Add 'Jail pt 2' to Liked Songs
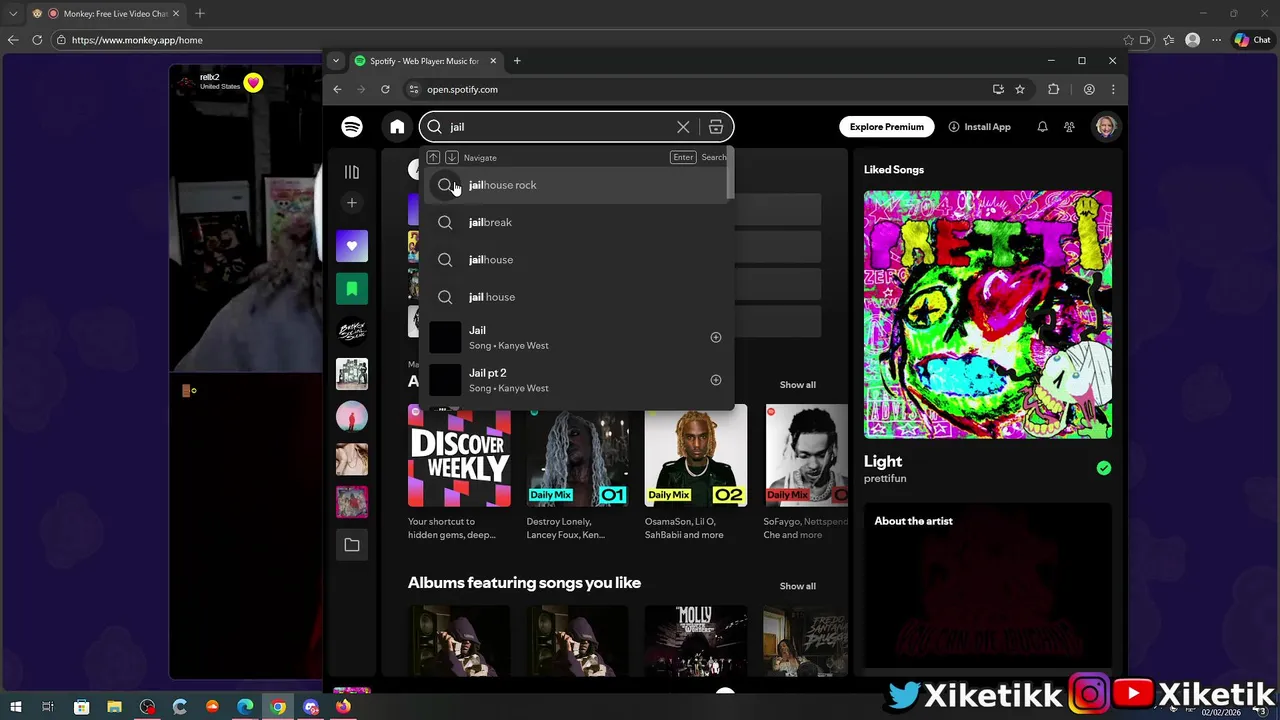Screen dimensions: 1280x720 pyautogui.click(x=715, y=380)
